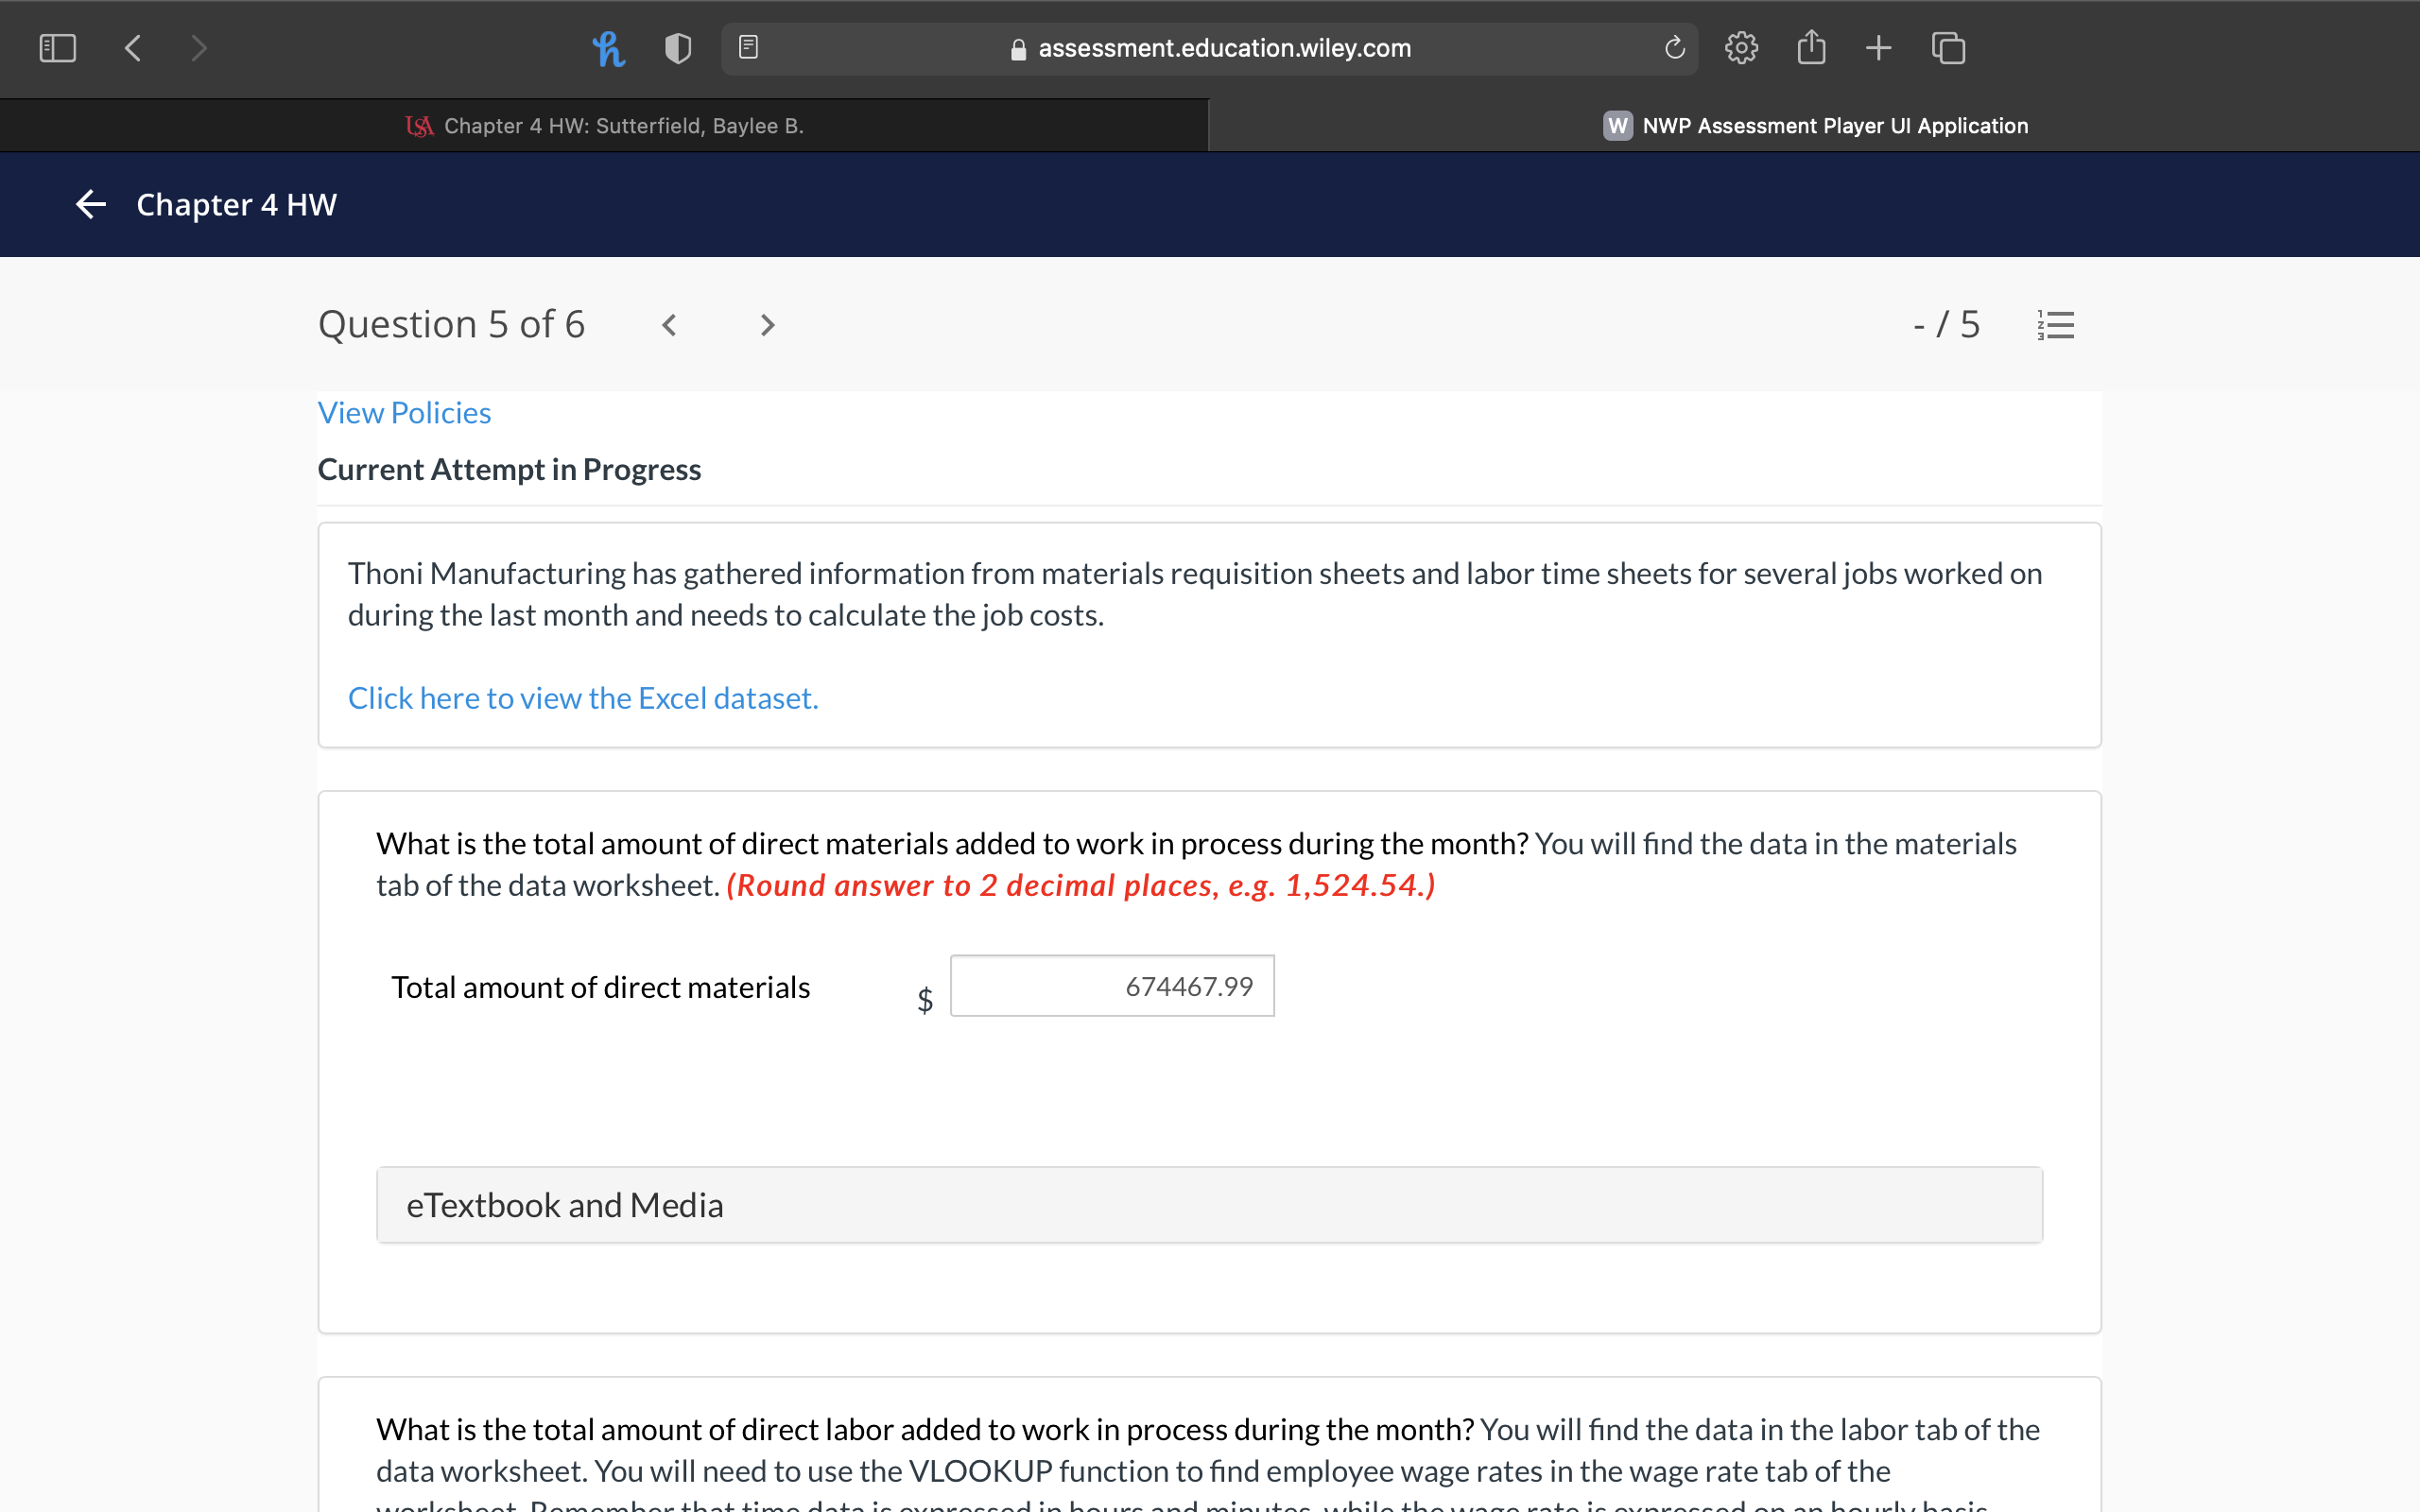The image size is (2420, 1512).
Task: Return via Chapter 4 HW back arrow
Action: 91,205
